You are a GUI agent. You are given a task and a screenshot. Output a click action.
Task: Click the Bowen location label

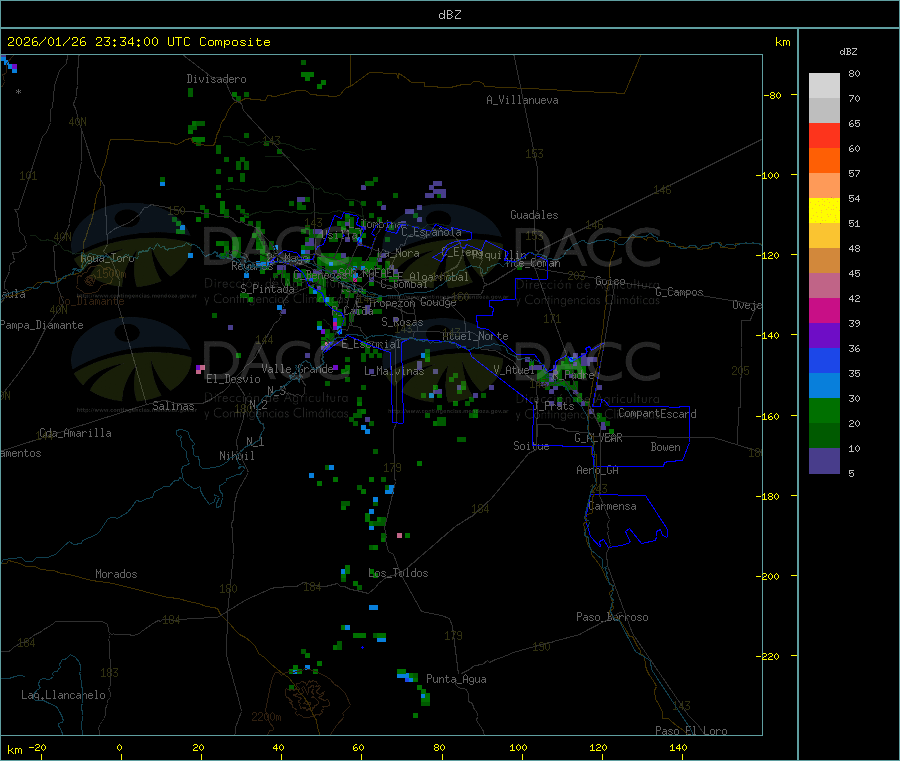(x=666, y=447)
